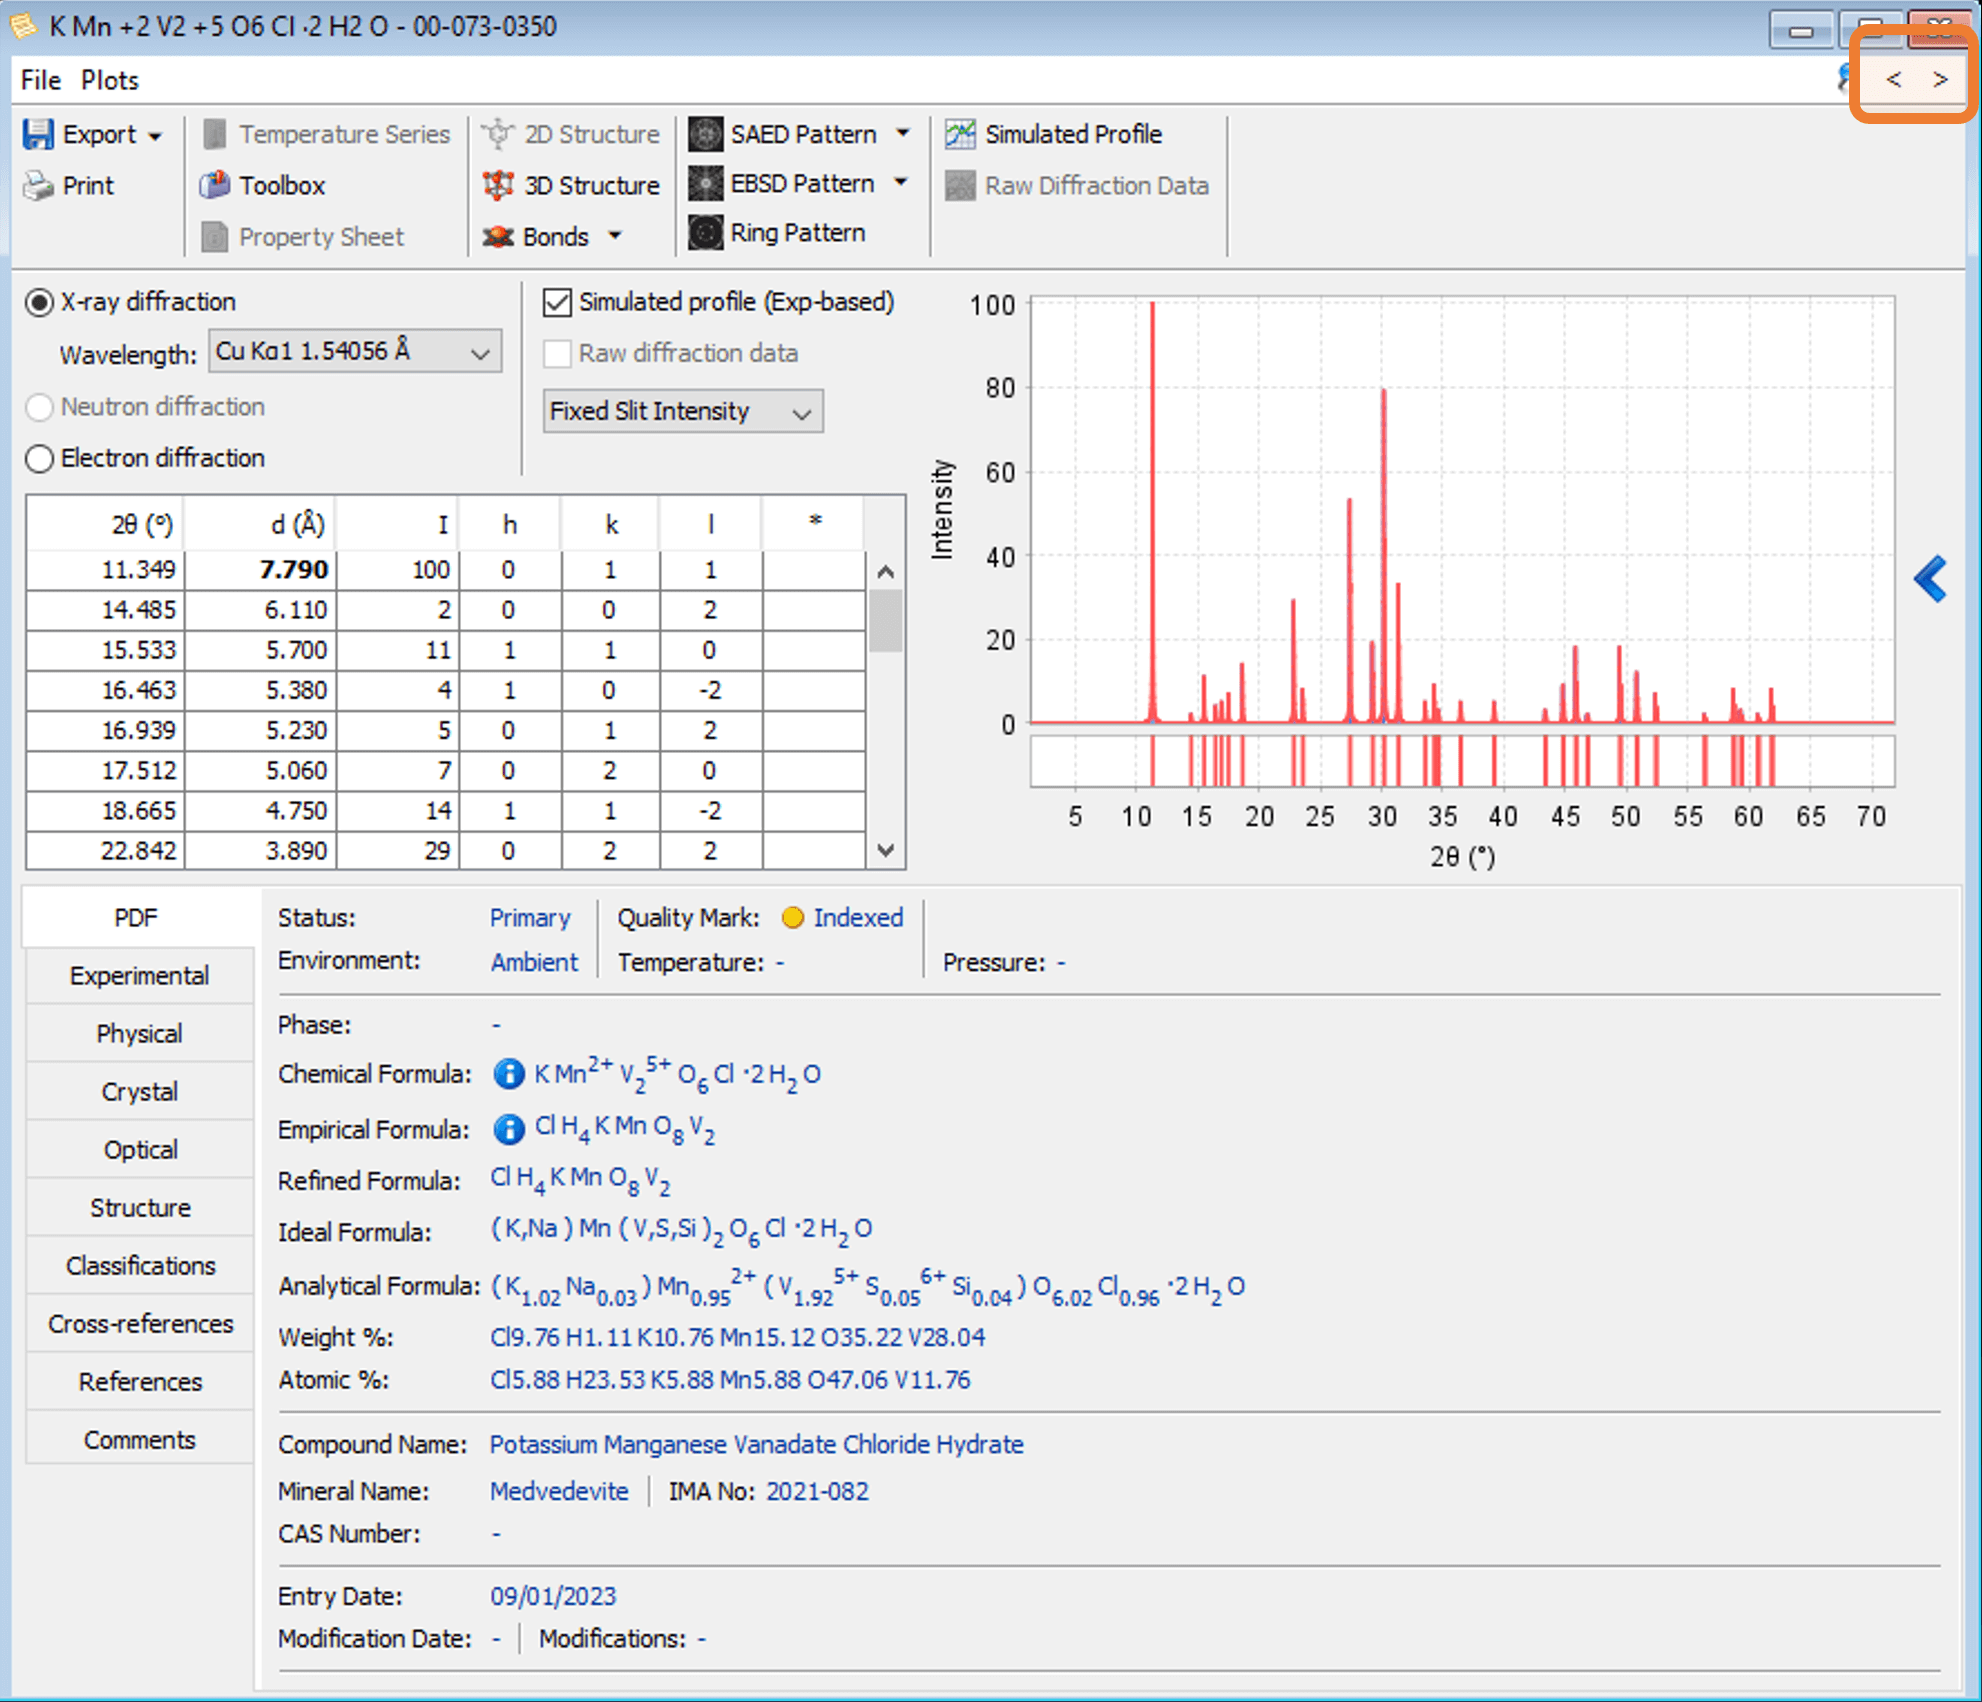The height and width of the screenshot is (1702, 1982).
Task: Select the table cell 2θ 15.533
Action: tap(105, 650)
